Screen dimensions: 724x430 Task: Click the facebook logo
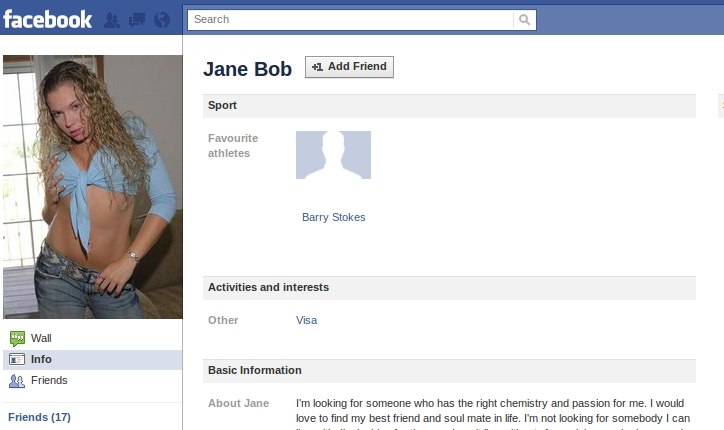48,20
